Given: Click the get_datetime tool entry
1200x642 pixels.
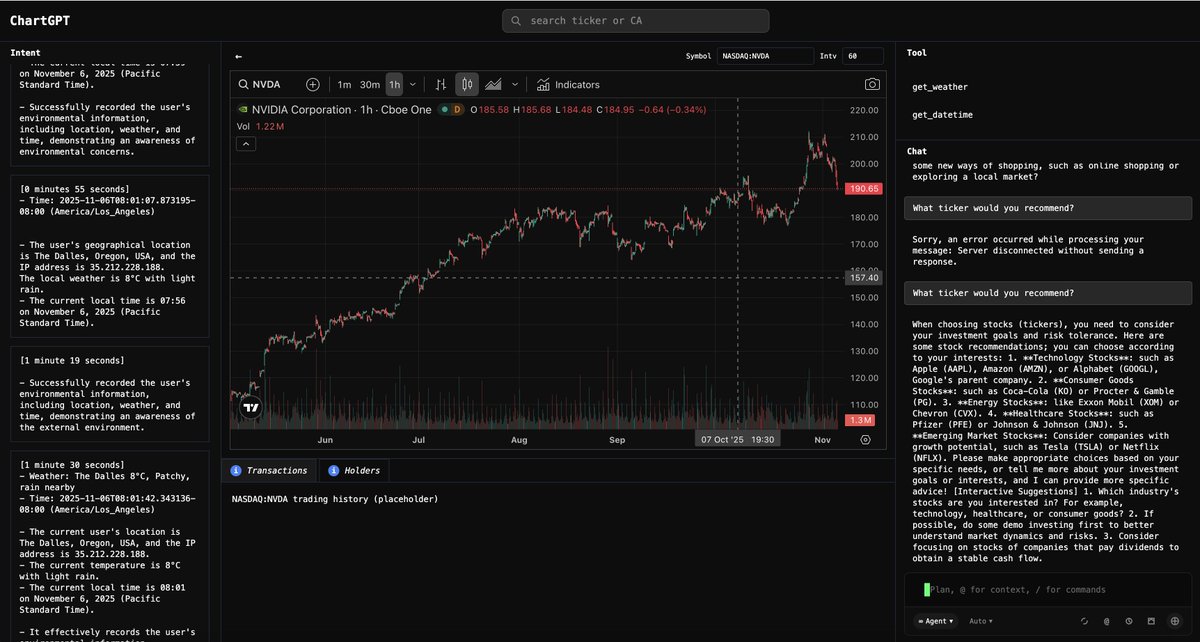Looking at the screenshot, I should tap(943, 115).
